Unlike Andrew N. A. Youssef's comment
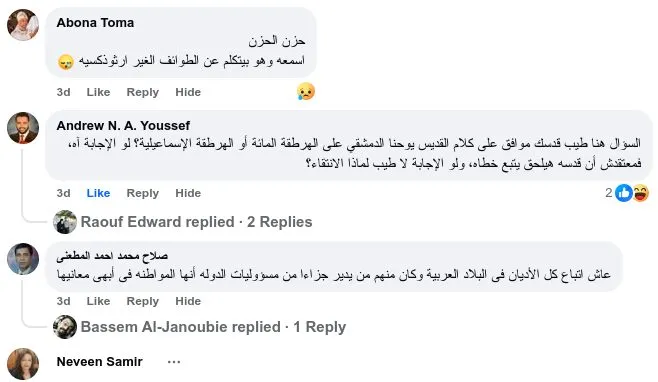658x382 pixels. 98,193
